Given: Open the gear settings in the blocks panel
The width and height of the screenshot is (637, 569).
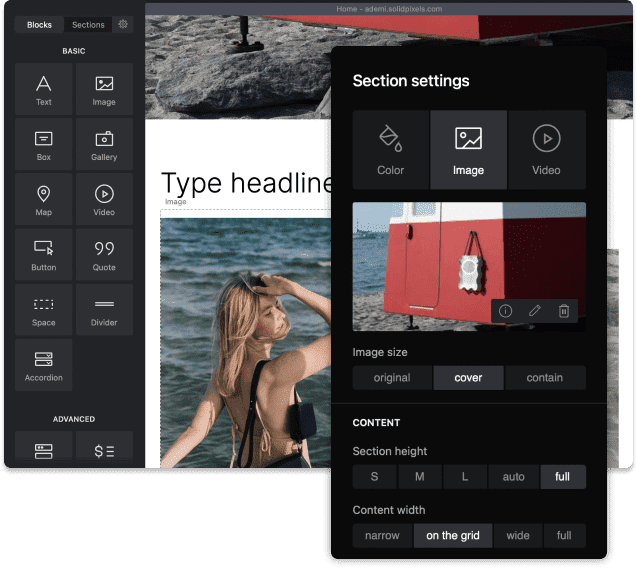Looking at the screenshot, I should point(123,24).
